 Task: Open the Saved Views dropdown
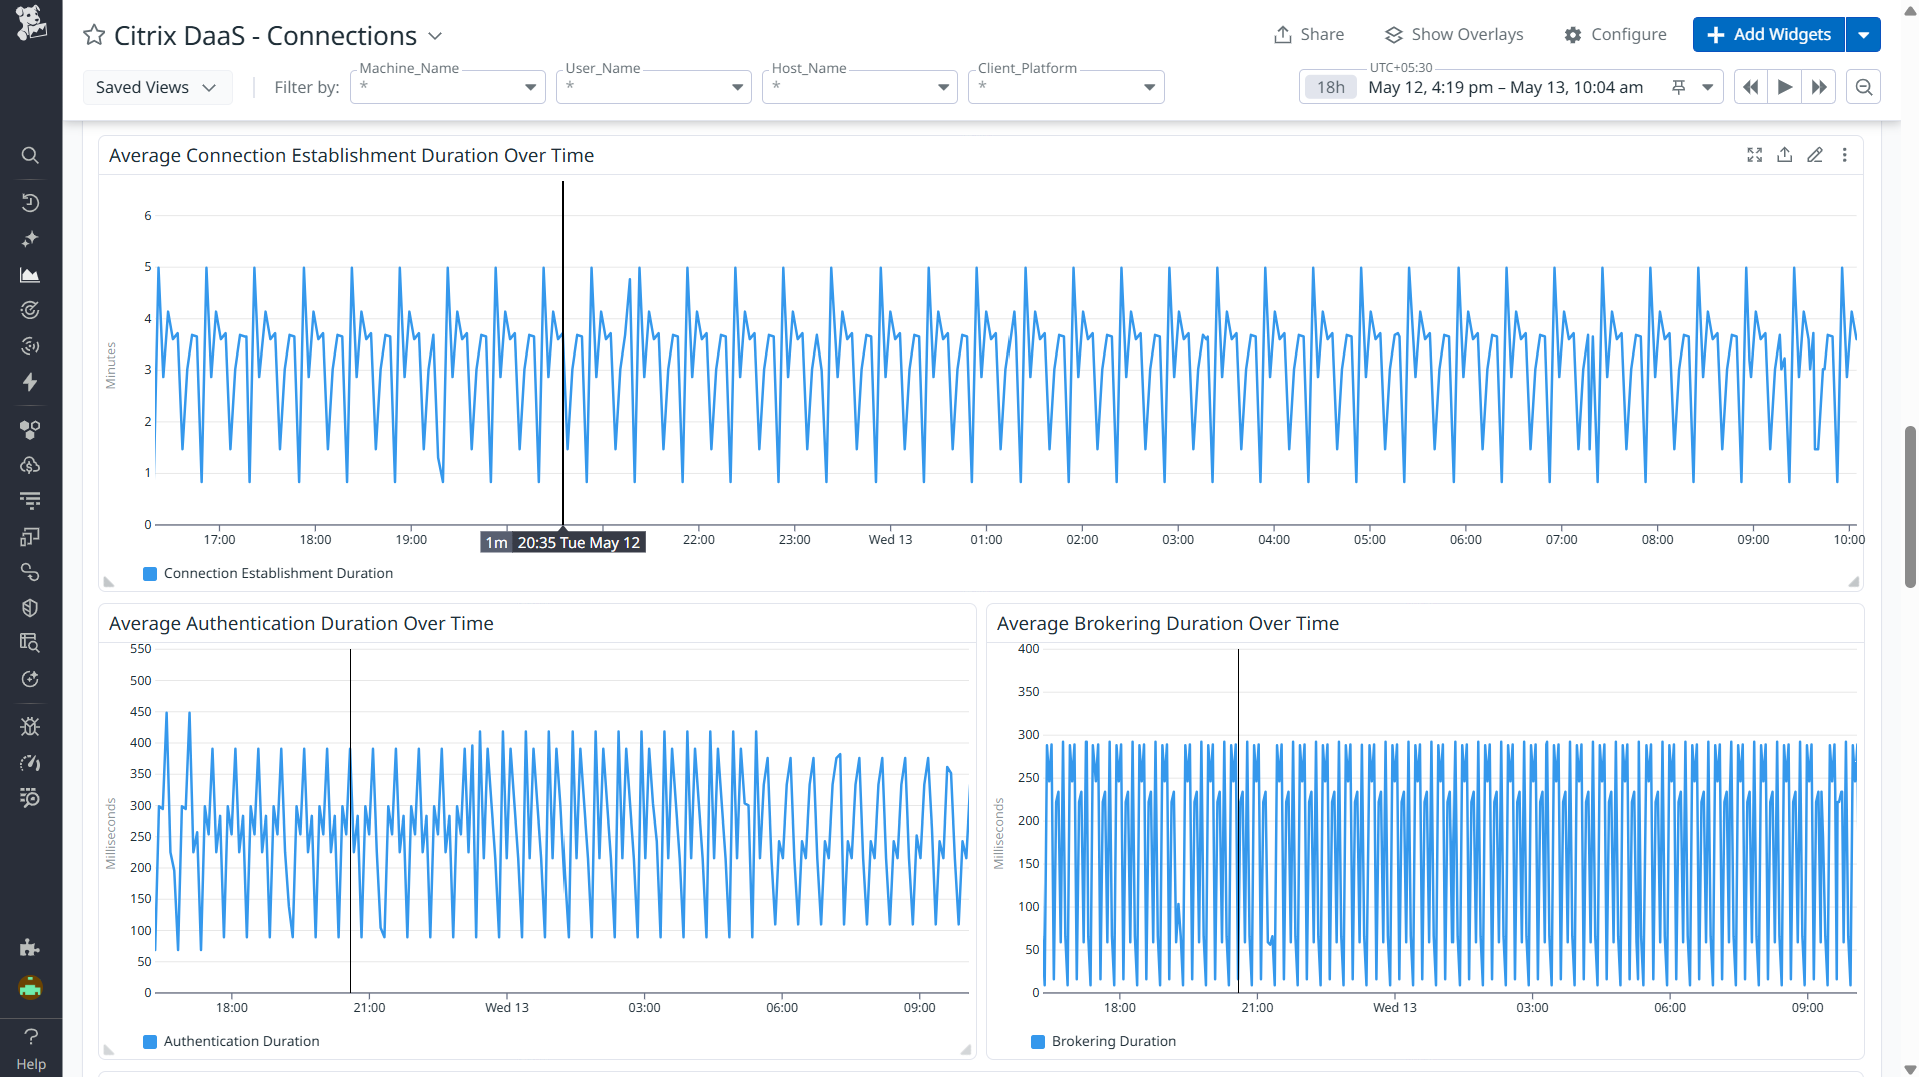click(156, 87)
